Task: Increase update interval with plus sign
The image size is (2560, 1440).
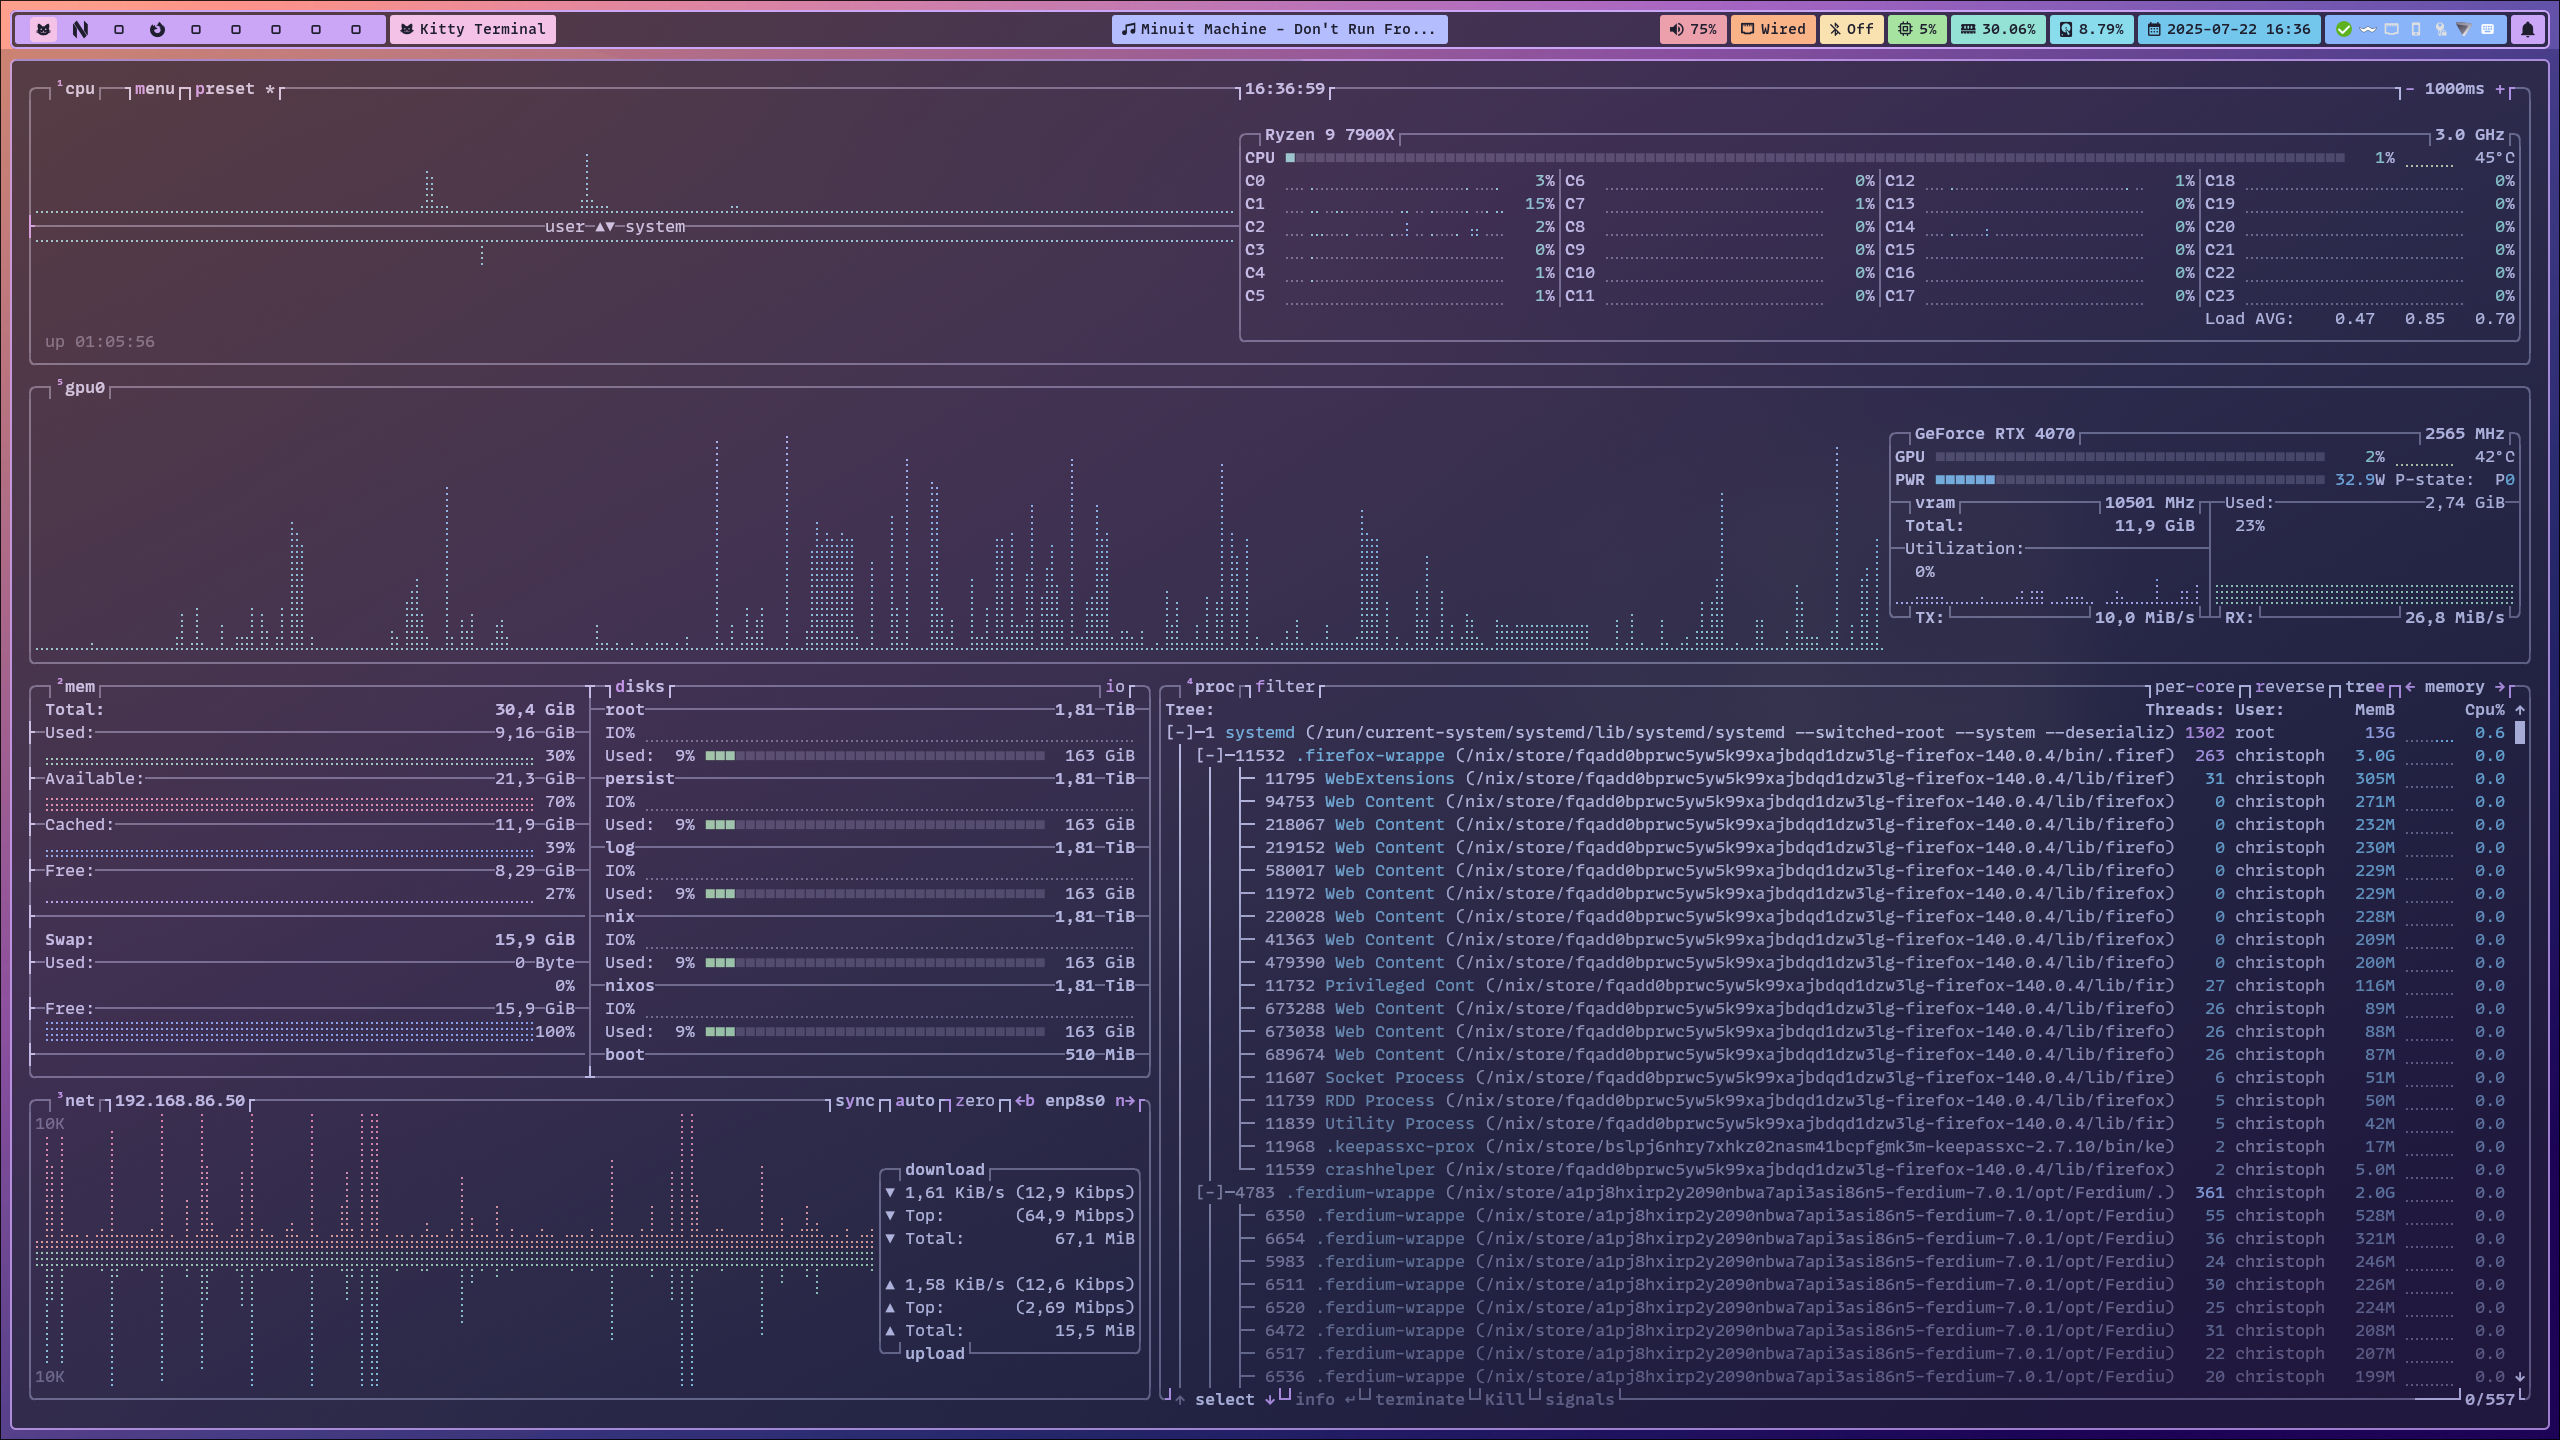Action: (x=2500, y=89)
